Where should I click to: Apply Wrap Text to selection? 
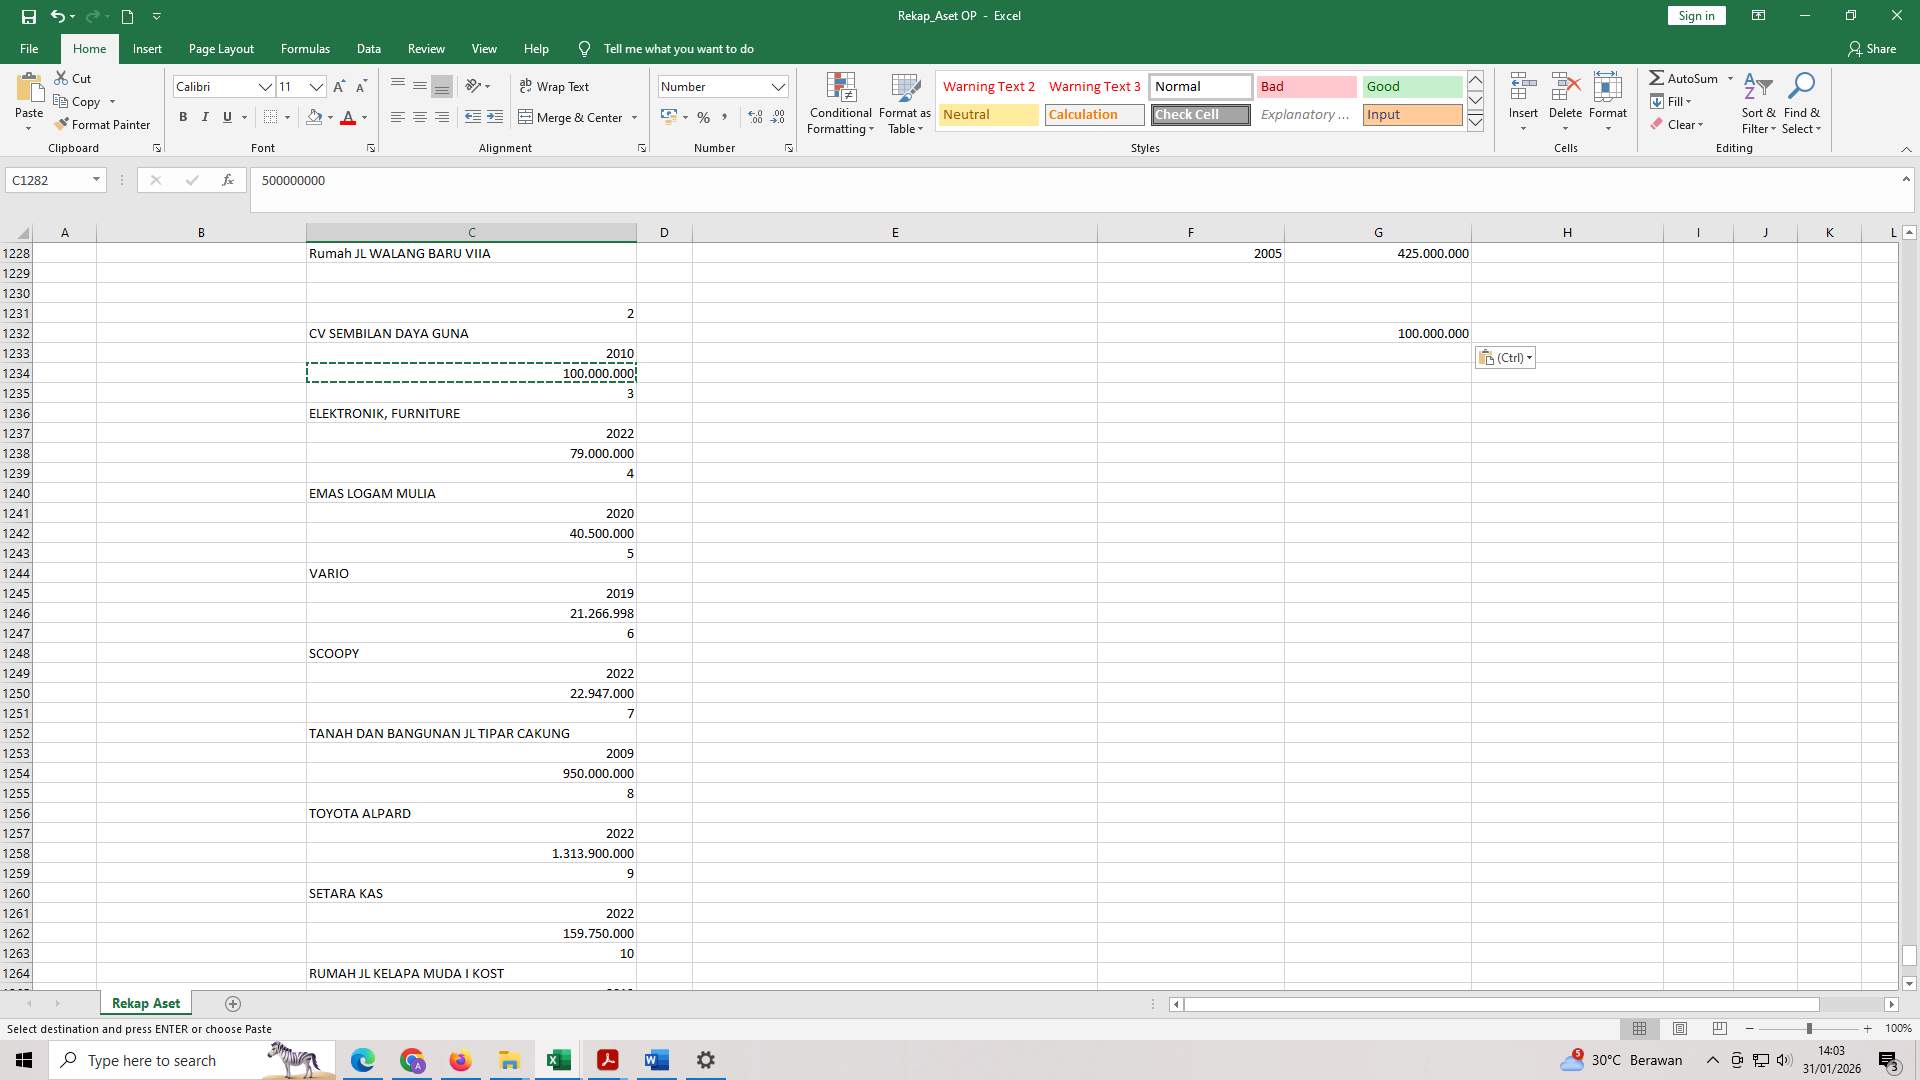pyautogui.click(x=556, y=86)
